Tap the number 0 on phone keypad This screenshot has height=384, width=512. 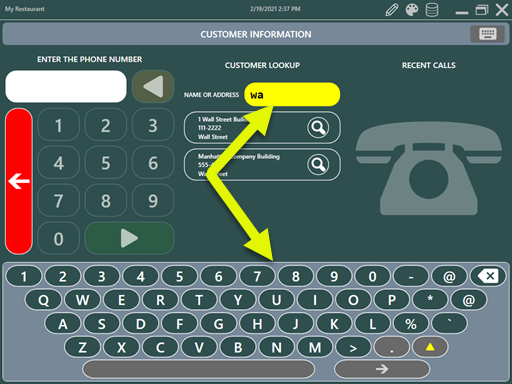pyautogui.click(x=59, y=238)
